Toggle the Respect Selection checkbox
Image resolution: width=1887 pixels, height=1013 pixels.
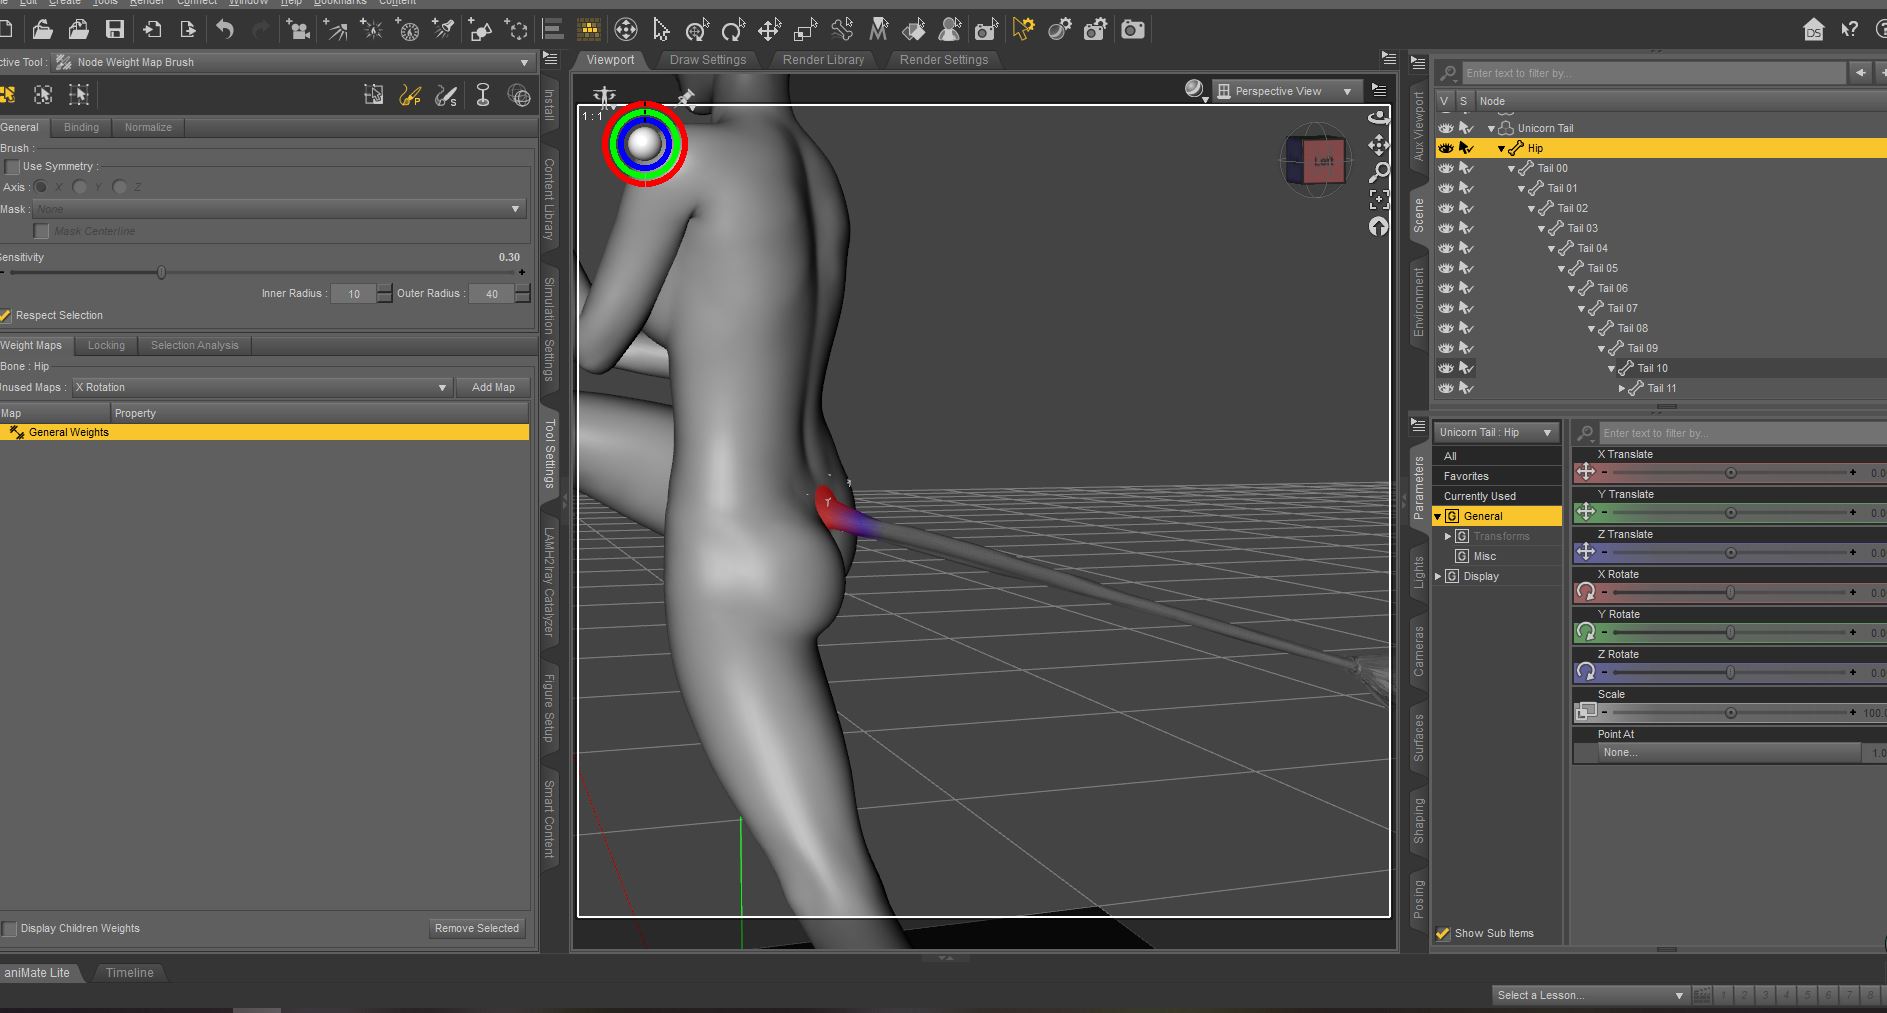click(7, 316)
